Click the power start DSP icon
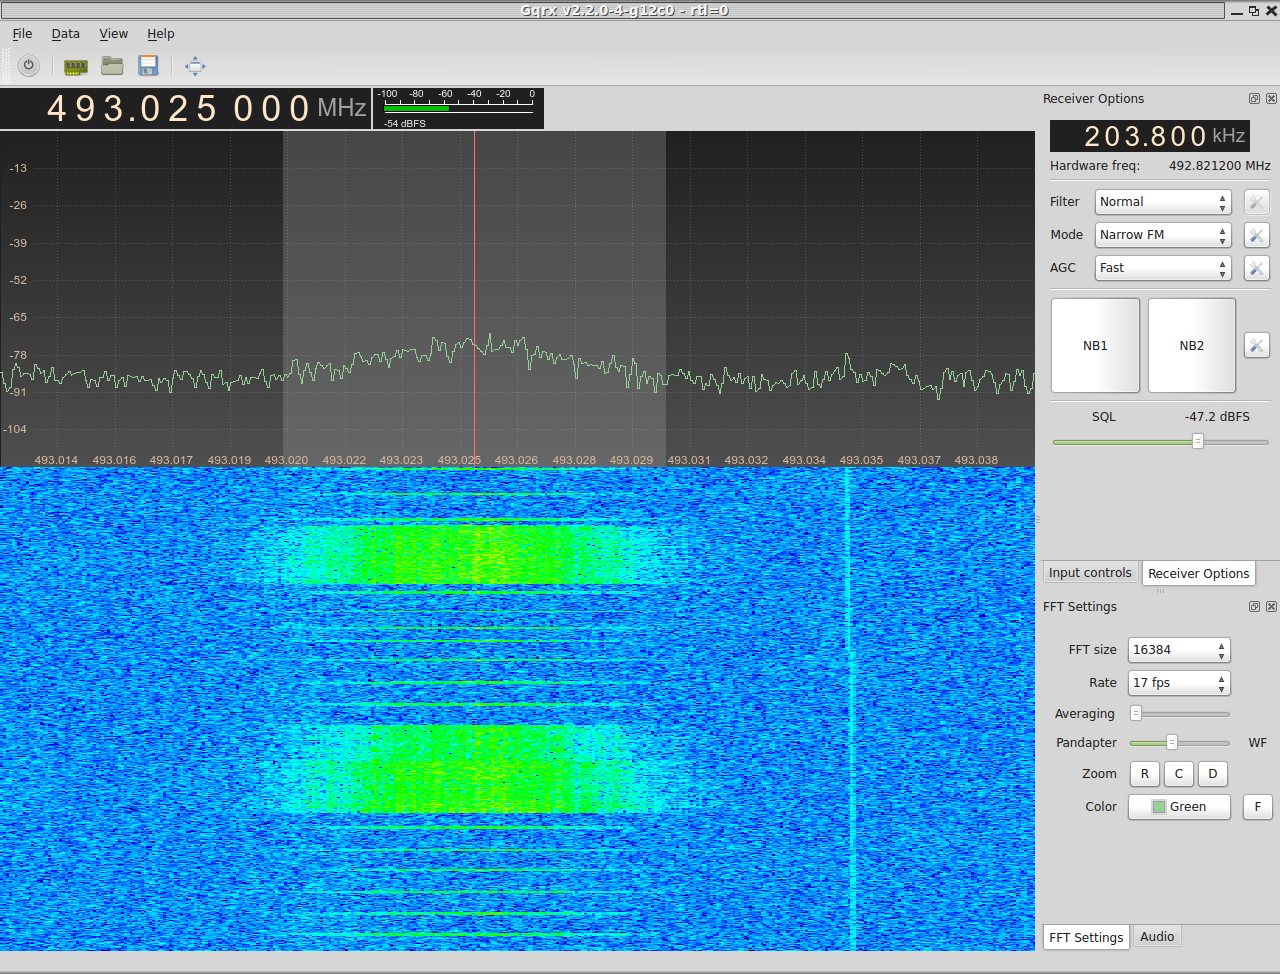 (29, 66)
